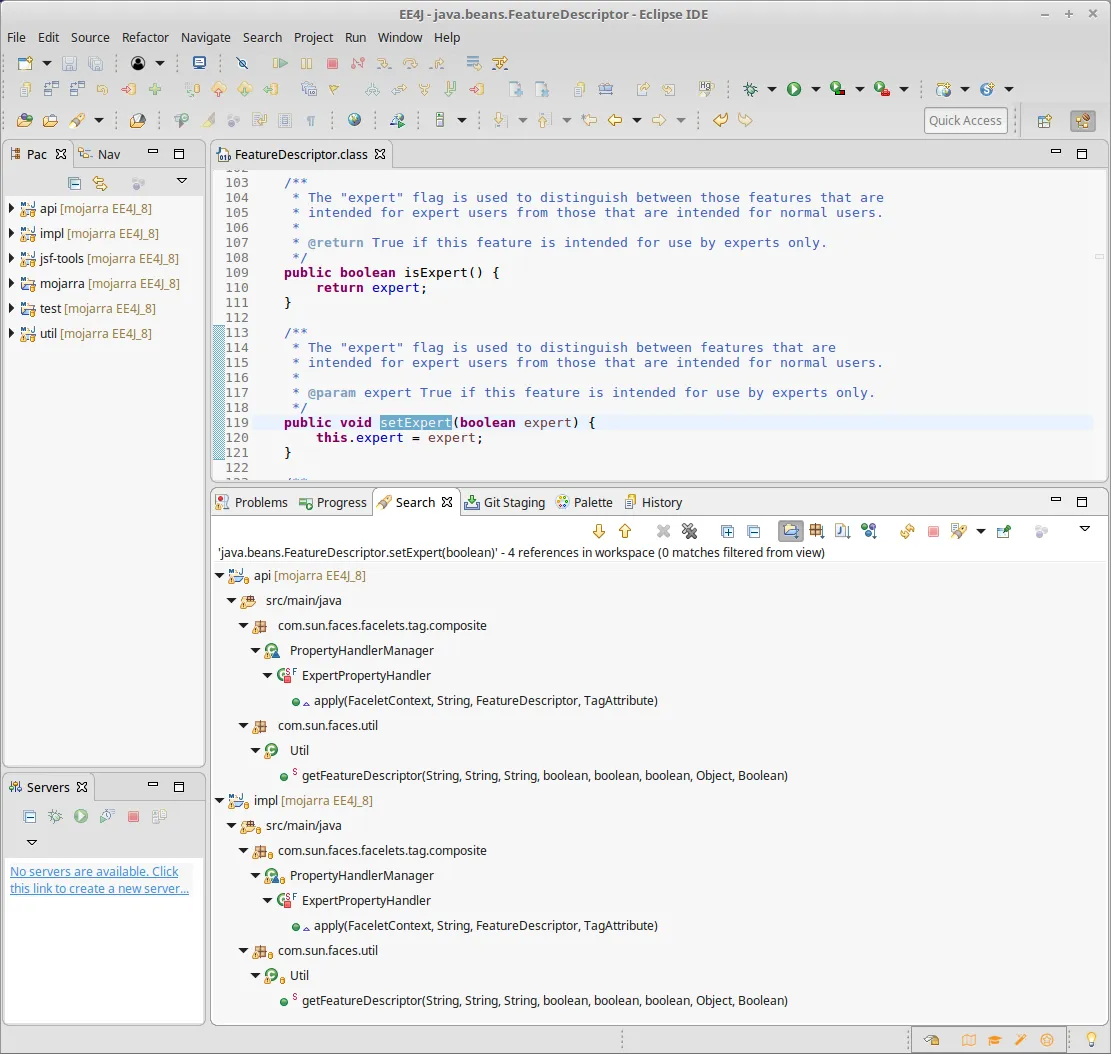Image resolution: width=1111 pixels, height=1054 pixels.
Task: Click Run Search Again icon in Search view
Action: 907,531
